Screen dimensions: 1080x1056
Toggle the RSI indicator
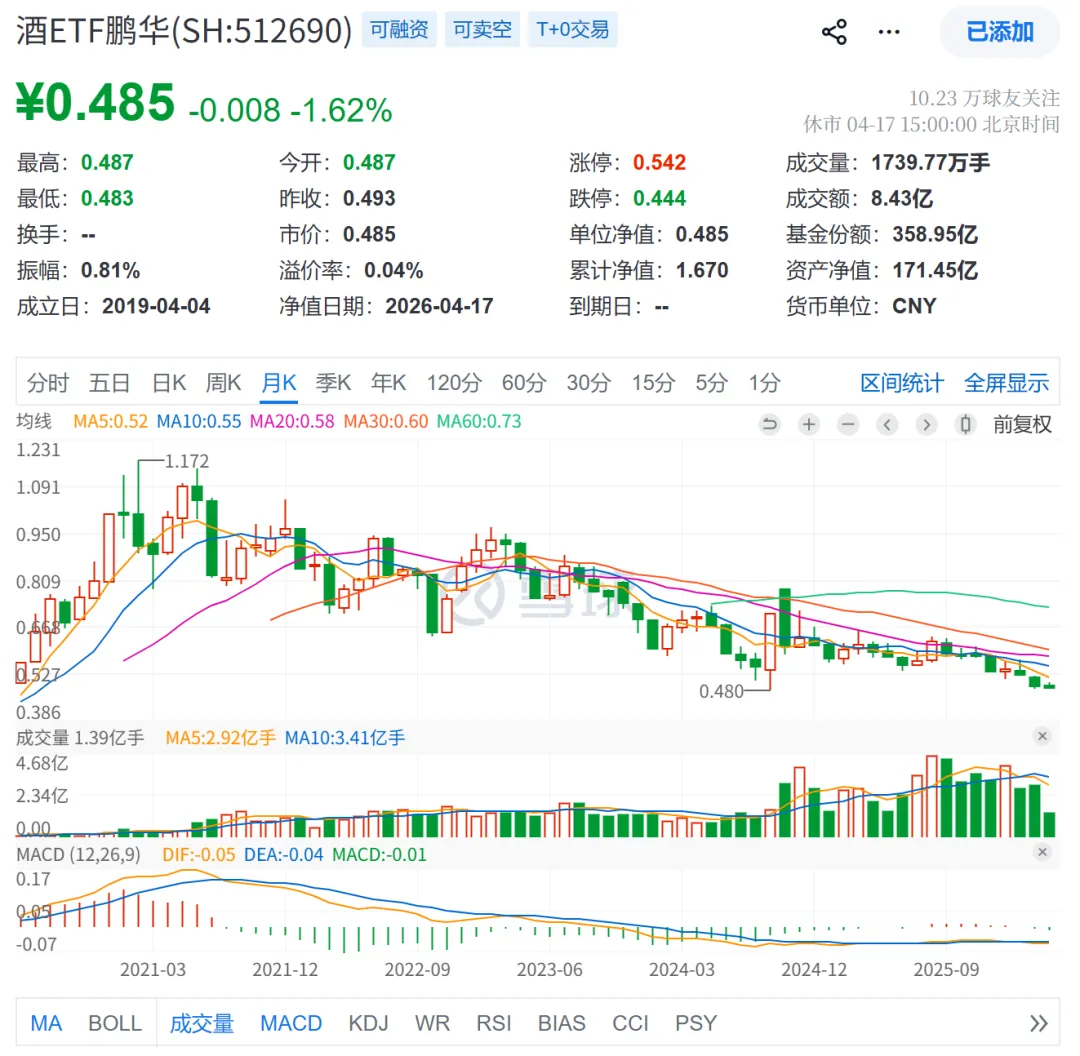494,1023
